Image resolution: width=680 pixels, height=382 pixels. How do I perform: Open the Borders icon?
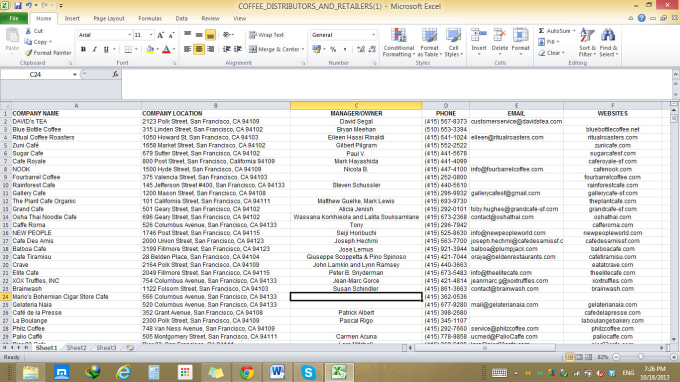(x=128, y=49)
